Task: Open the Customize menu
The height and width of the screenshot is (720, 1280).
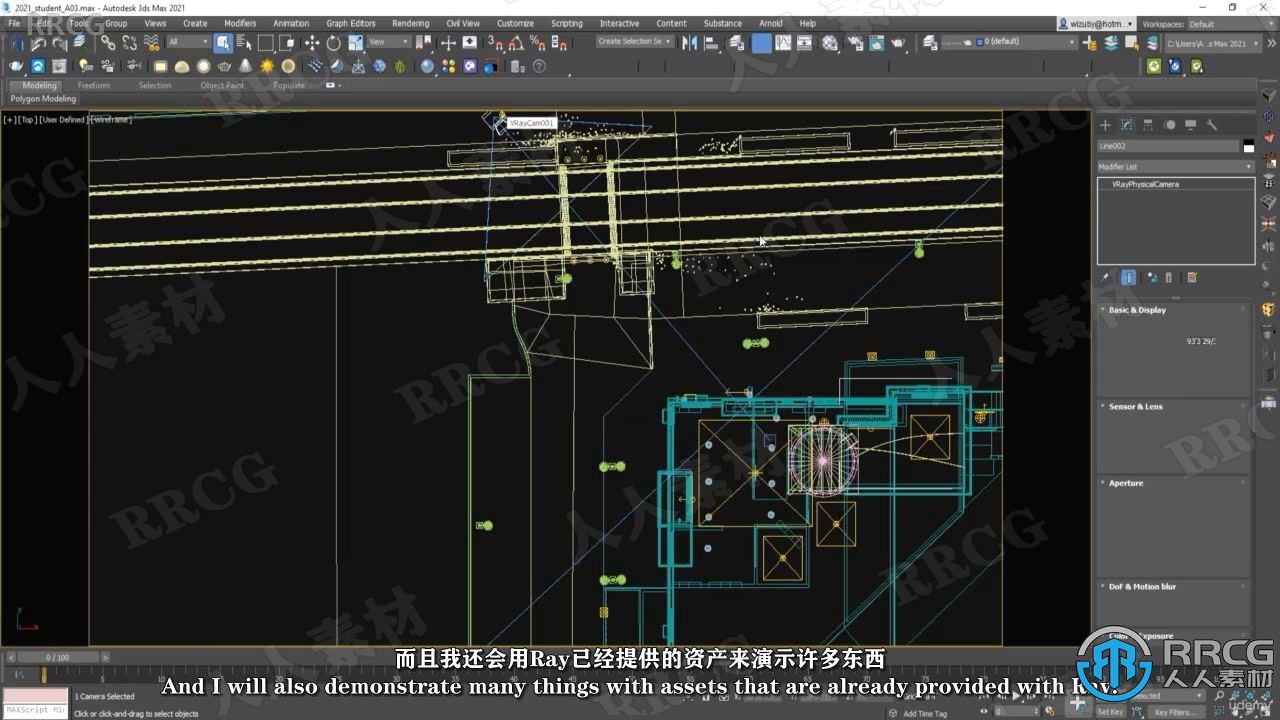Action: [x=515, y=23]
